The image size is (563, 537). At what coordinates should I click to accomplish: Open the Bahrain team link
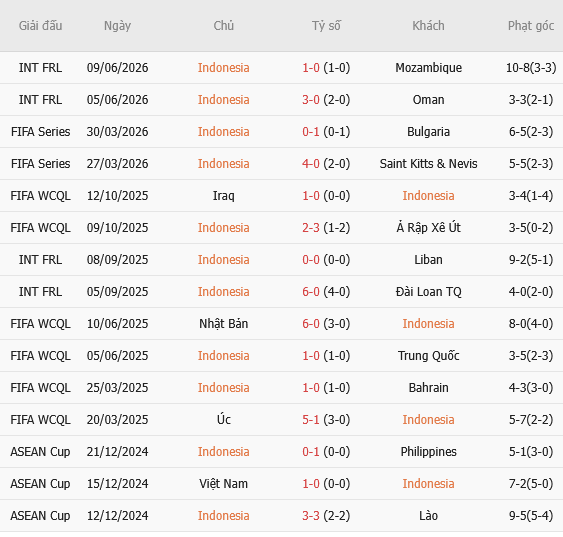click(428, 388)
